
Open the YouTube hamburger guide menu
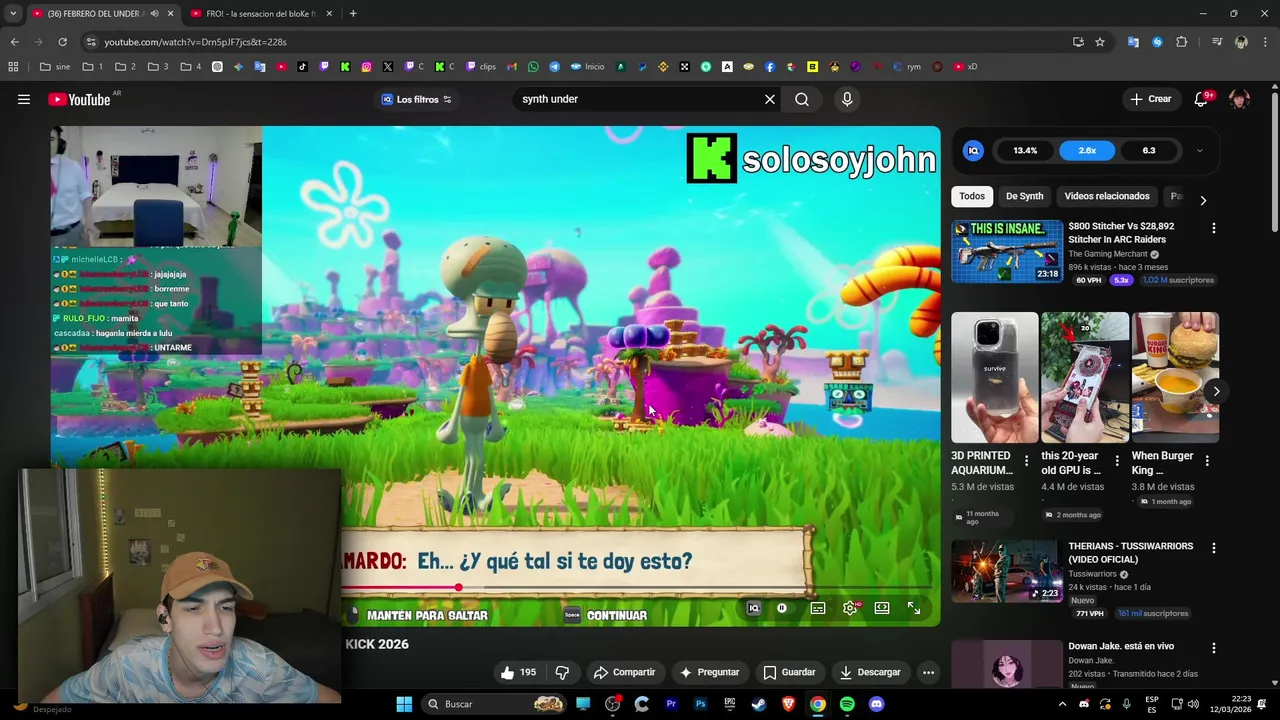coord(24,99)
